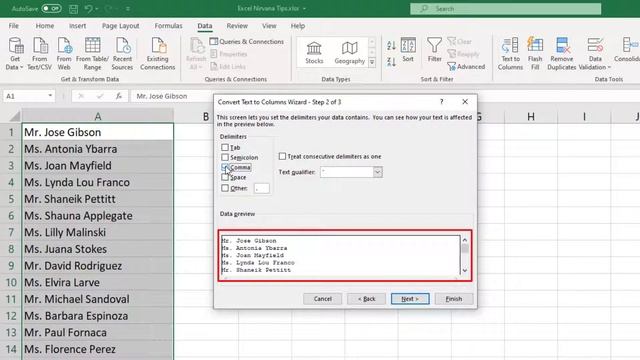This screenshot has height=360, width=640.
Task: Sort Z to A descending
Action: click(x=391, y=62)
